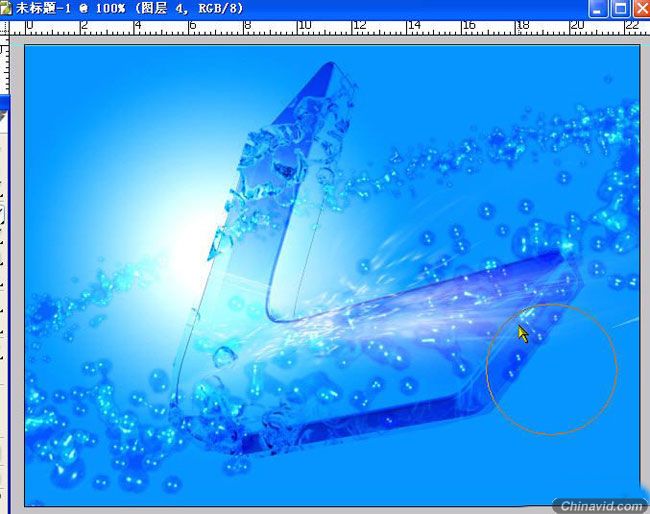This screenshot has height=514, width=650.
Task: Click the title bar text 未标题-1 @ 100%
Action: pos(70,8)
